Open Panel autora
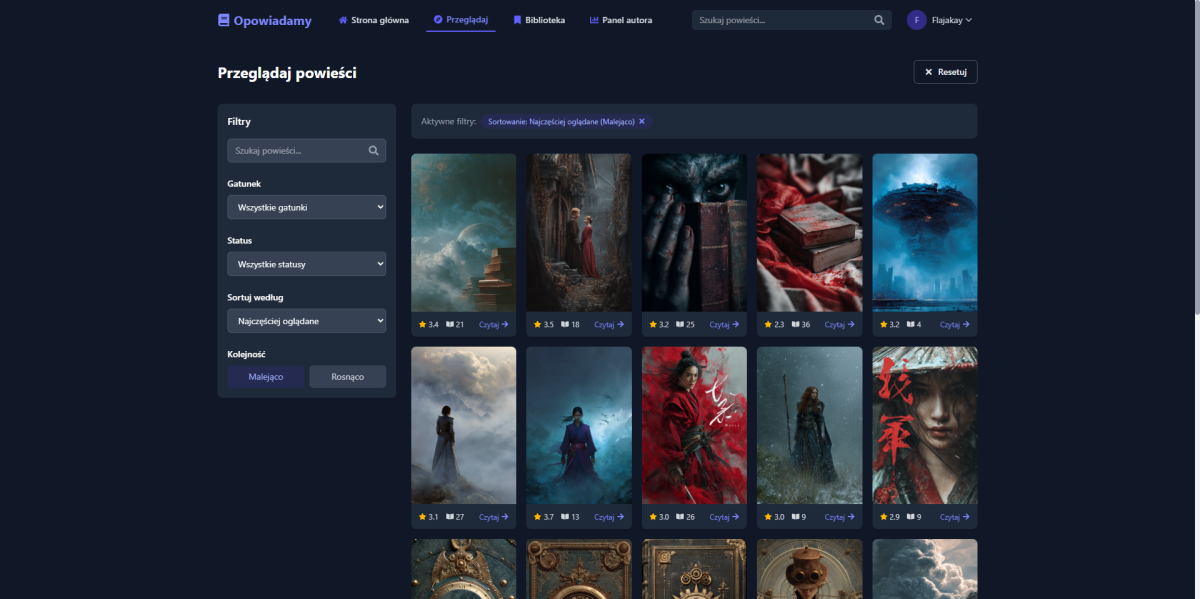1200x599 pixels. [x=621, y=20]
